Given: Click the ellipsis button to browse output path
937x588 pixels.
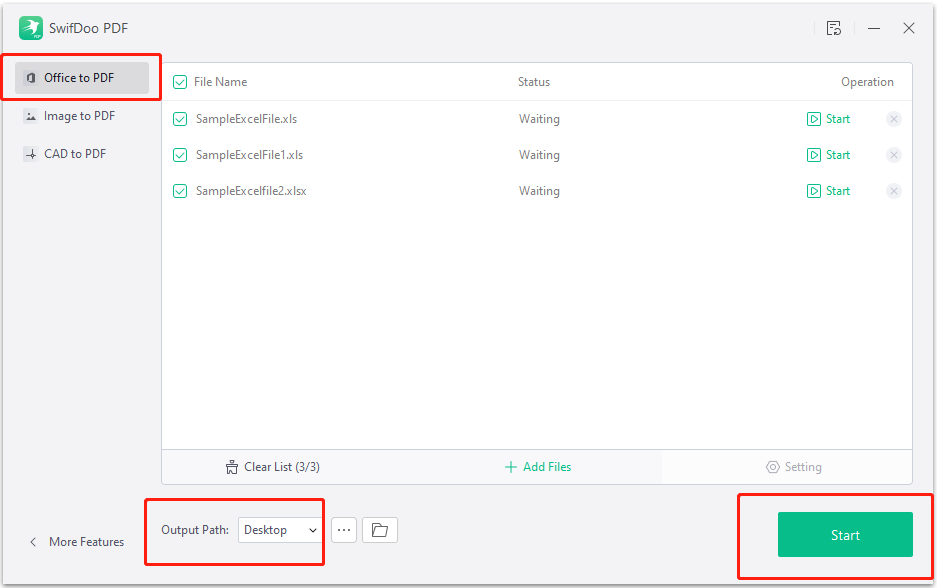Looking at the screenshot, I should 343,529.
